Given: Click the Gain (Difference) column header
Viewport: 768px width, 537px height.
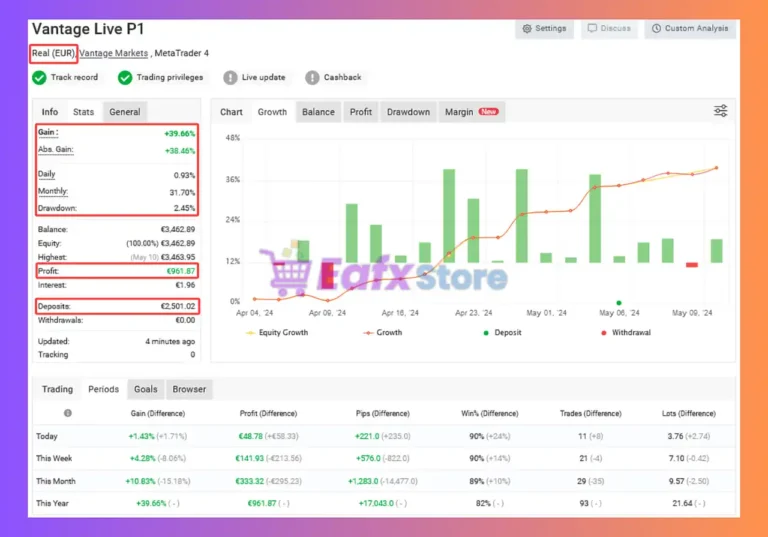Looking at the screenshot, I should pos(158,414).
